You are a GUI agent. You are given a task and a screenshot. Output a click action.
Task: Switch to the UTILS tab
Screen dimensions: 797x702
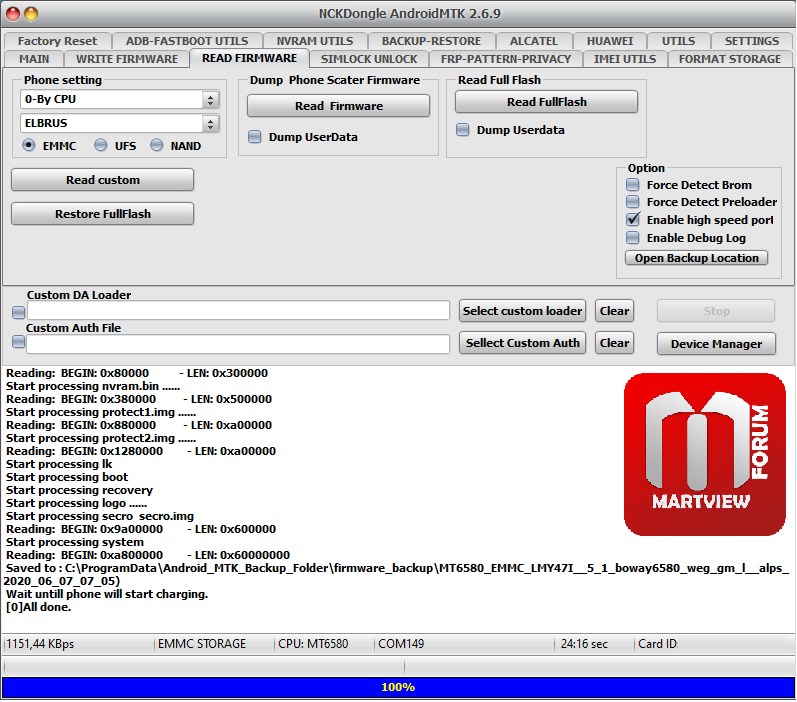678,41
